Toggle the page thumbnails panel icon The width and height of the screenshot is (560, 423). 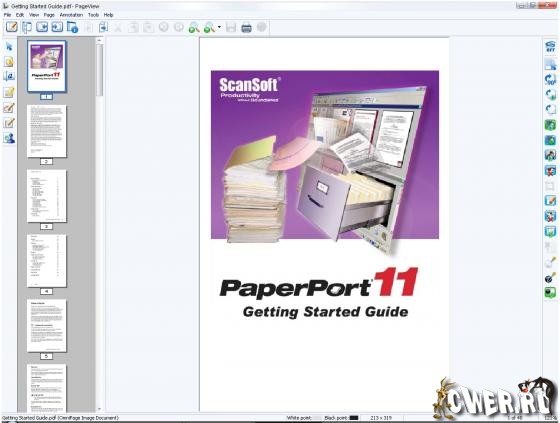[x=27, y=27]
